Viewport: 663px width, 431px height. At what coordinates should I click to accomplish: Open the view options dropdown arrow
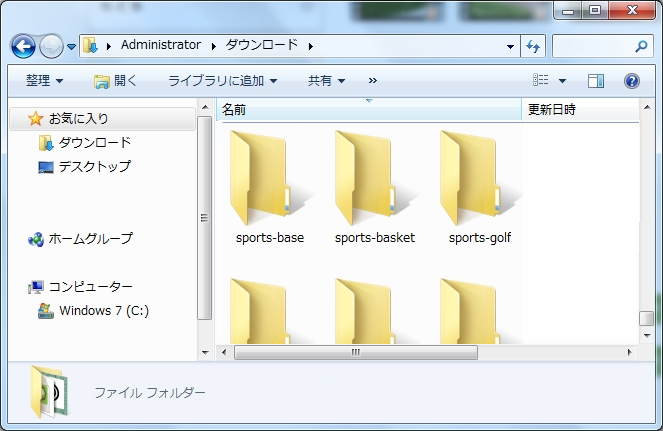[x=562, y=81]
